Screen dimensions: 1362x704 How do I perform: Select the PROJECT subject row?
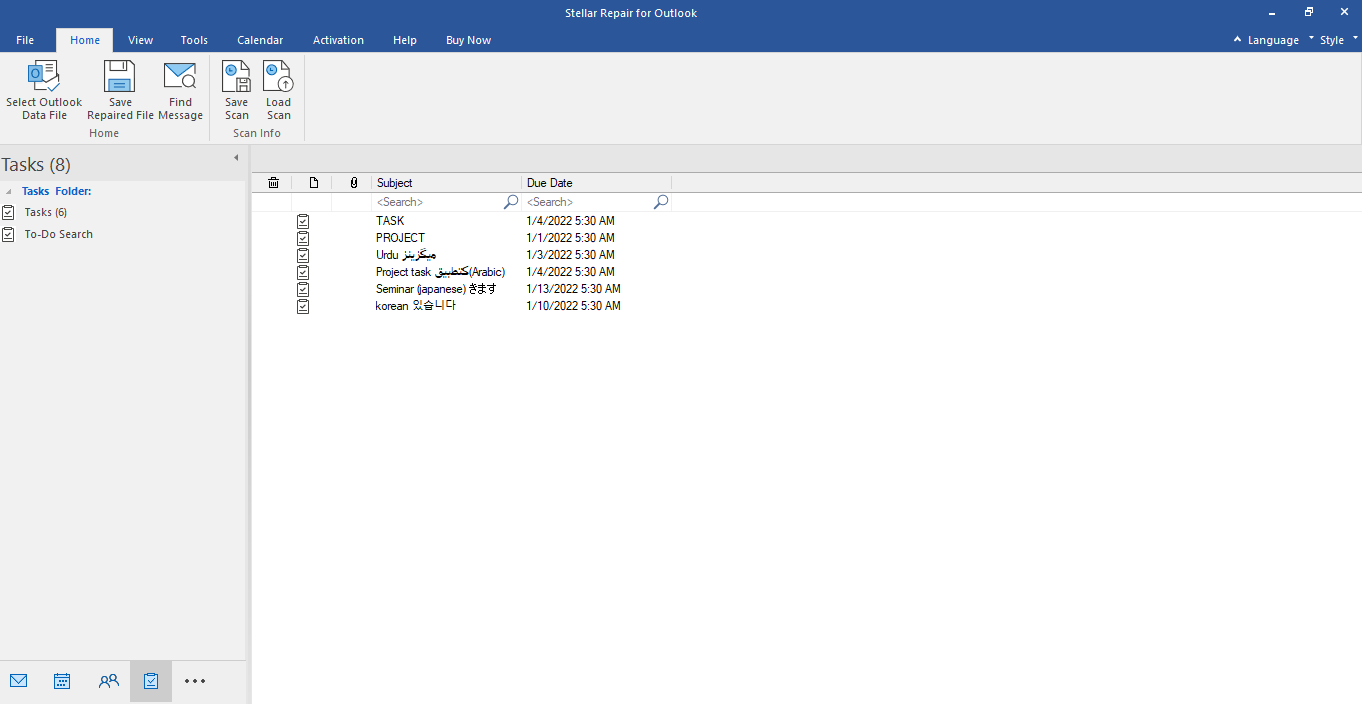click(x=400, y=238)
